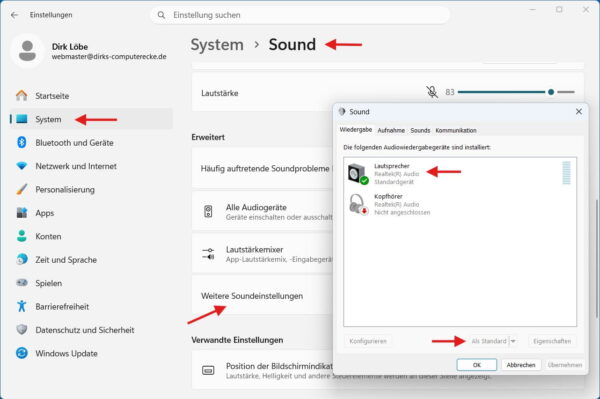Click the Sound dialog title speaker icon
600x399 pixels.
click(x=342, y=111)
